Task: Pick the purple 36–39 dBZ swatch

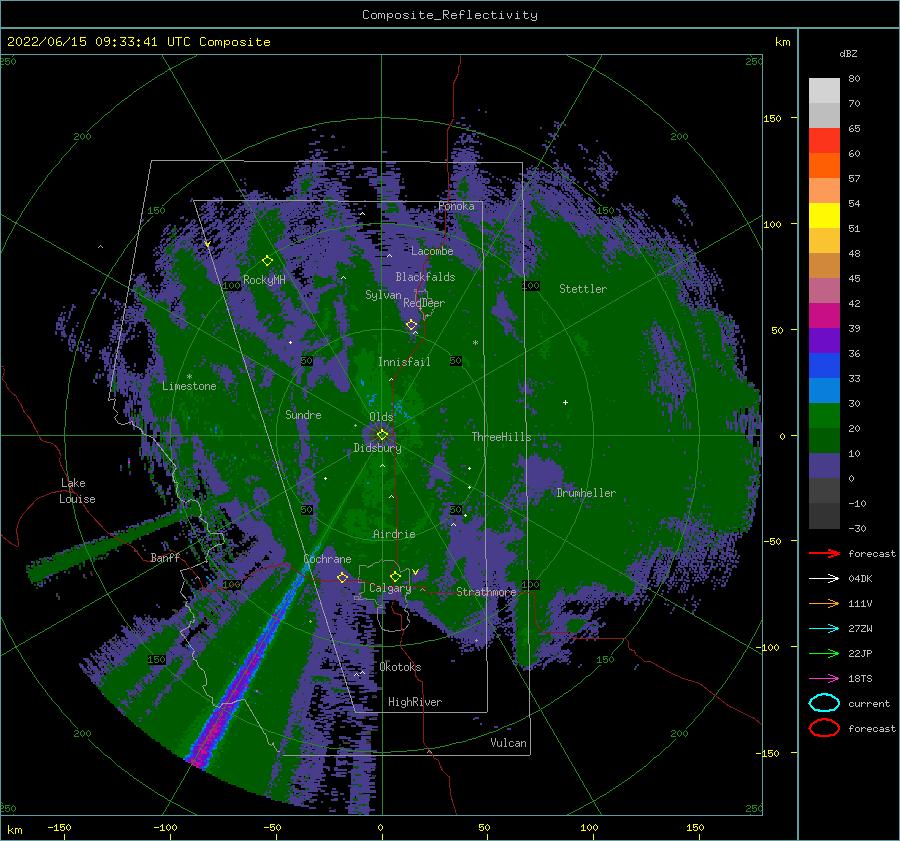Action: (824, 341)
